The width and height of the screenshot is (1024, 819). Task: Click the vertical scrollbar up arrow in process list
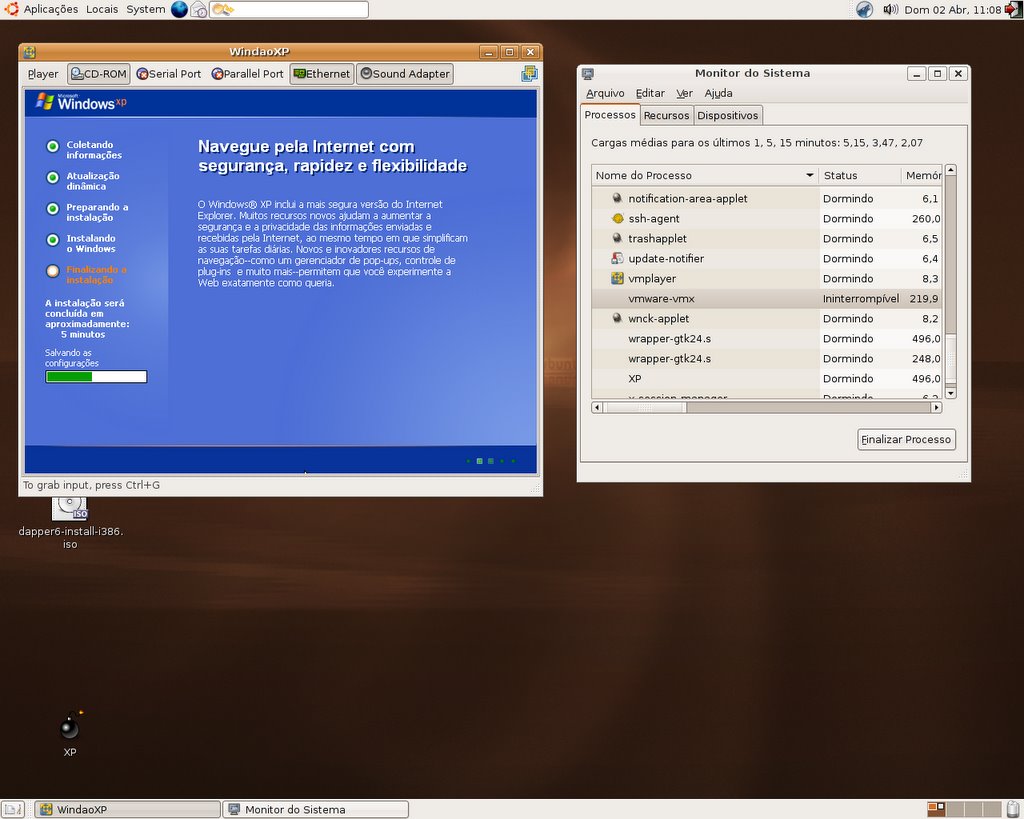[951, 170]
